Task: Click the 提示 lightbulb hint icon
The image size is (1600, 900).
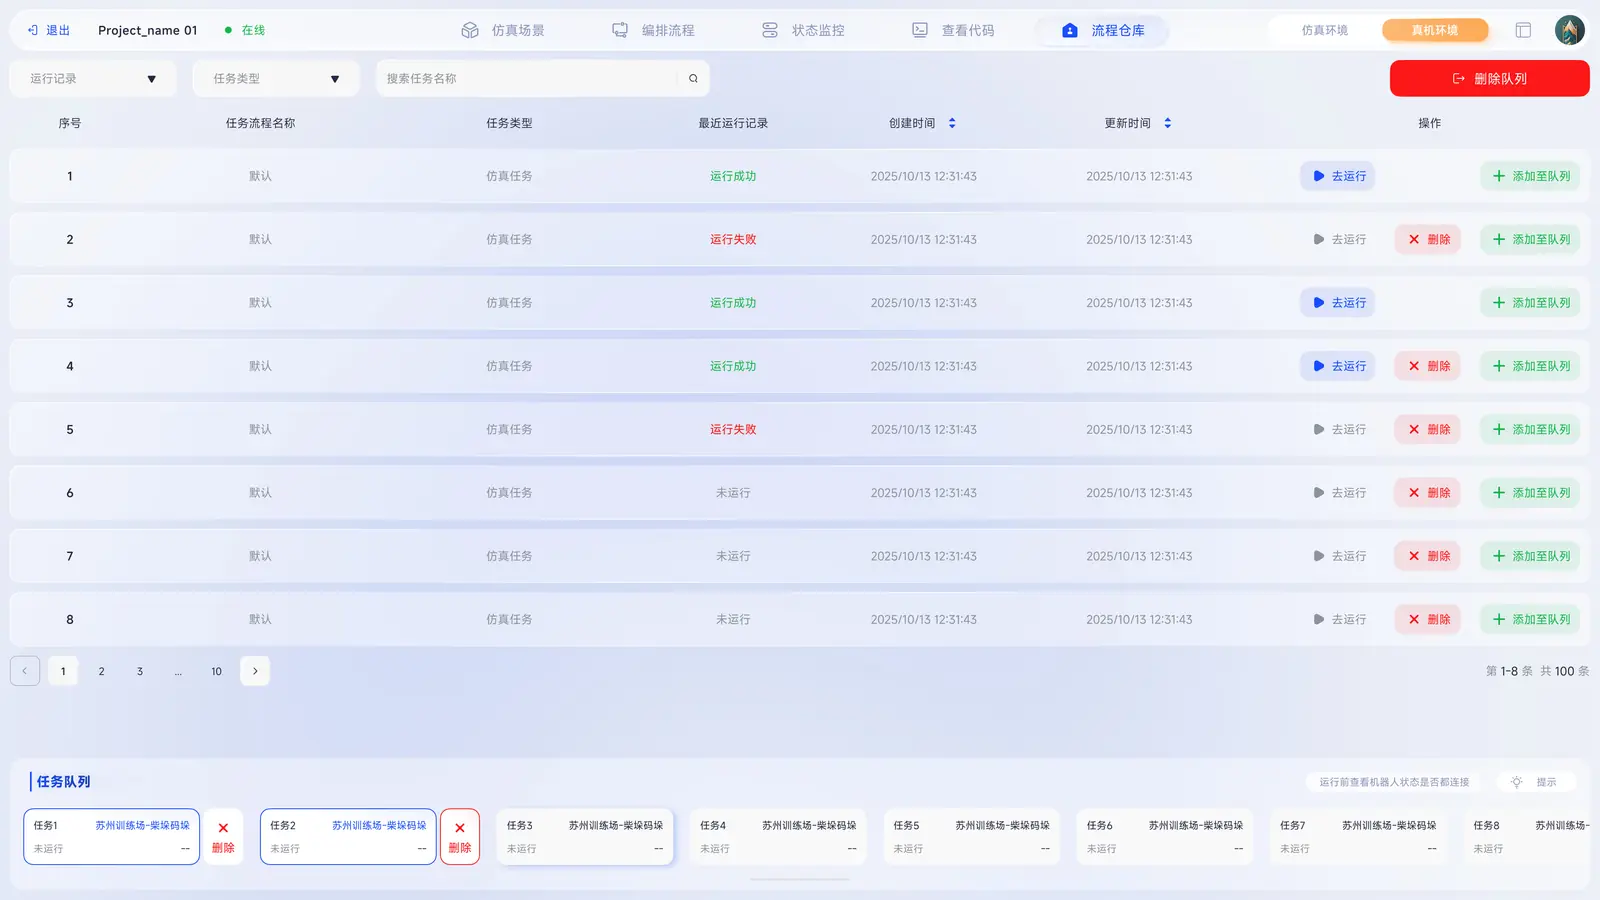Action: (x=1516, y=782)
